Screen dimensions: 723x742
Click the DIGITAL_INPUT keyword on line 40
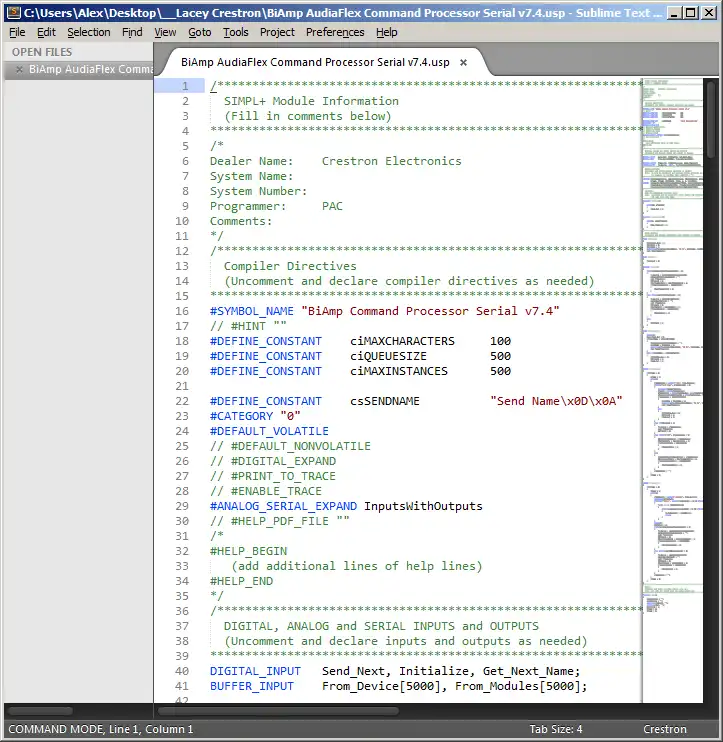[x=255, y=671]
